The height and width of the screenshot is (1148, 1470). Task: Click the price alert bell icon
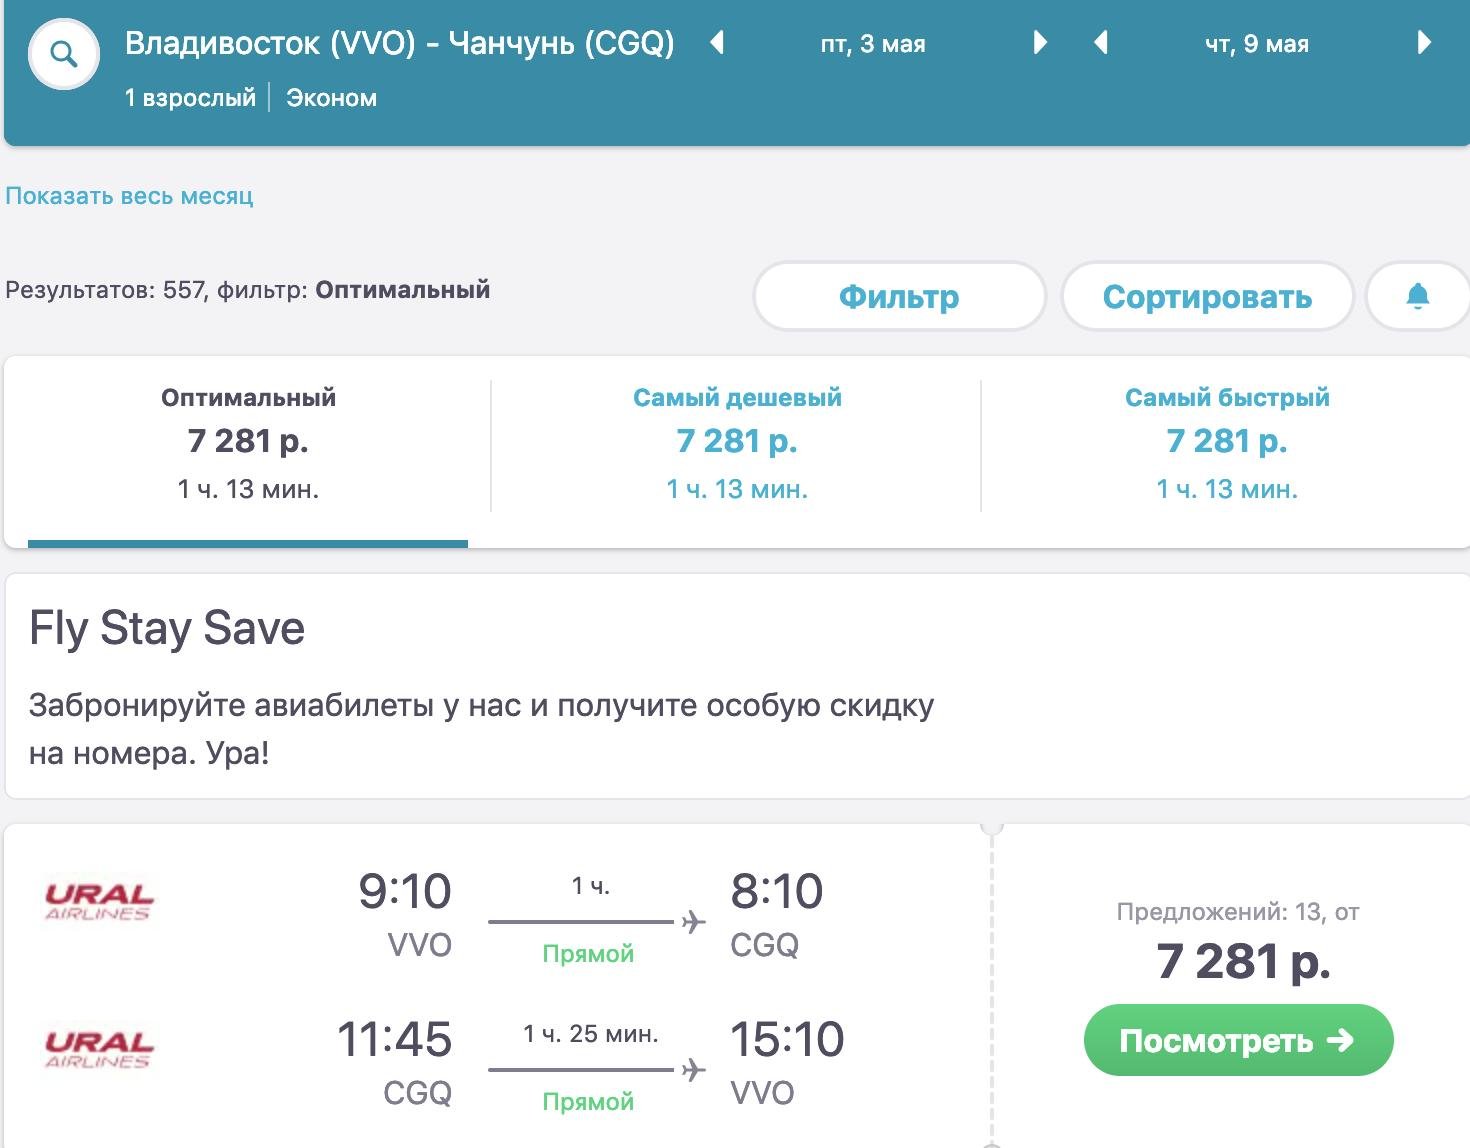point(1417,296)
